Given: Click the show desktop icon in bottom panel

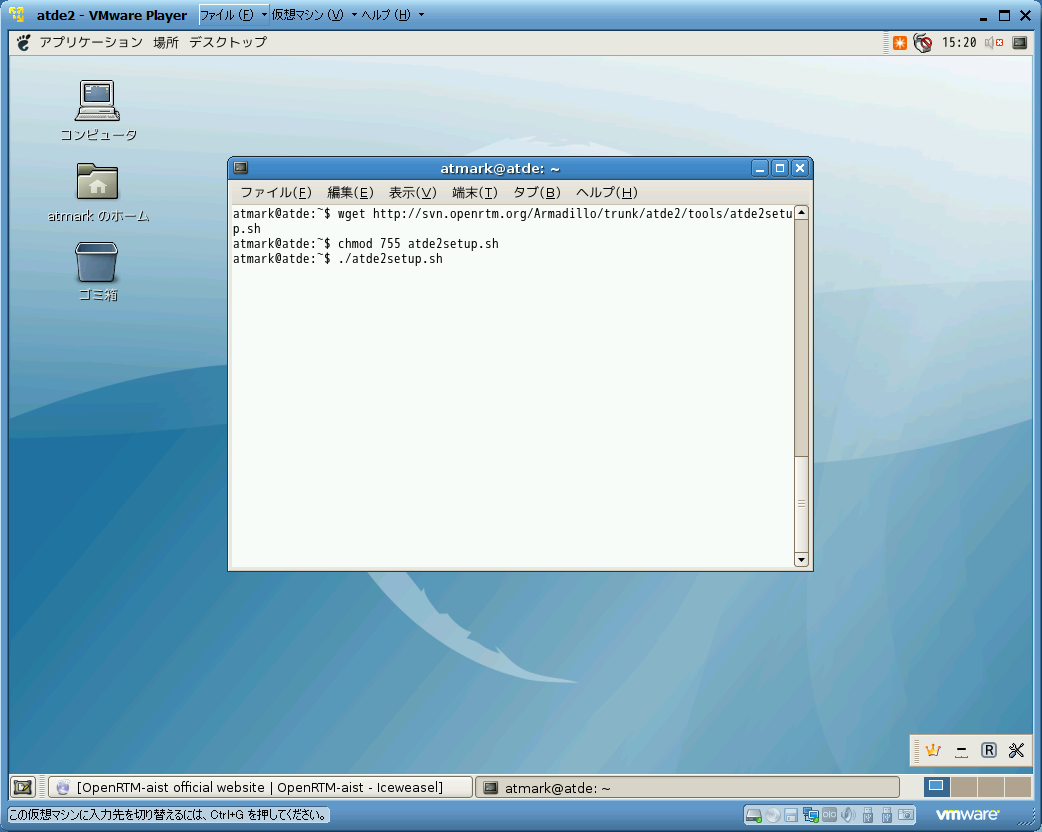Looking at the screenshot, I should pyautogui.click(x=23, y=787).
